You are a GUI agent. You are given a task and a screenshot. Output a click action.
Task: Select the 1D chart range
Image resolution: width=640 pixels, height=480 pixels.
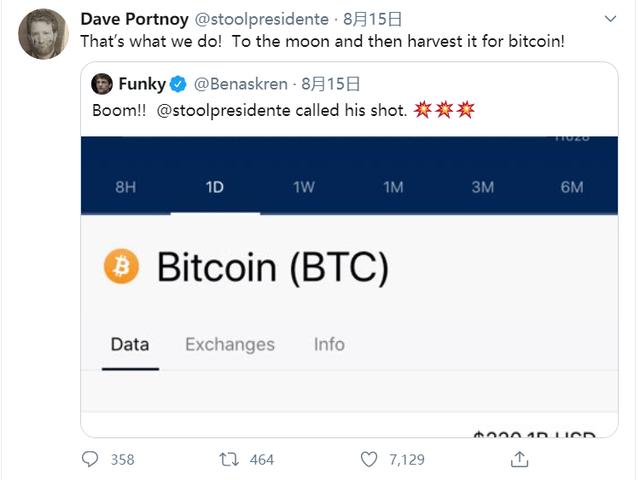tap(215, 187)
